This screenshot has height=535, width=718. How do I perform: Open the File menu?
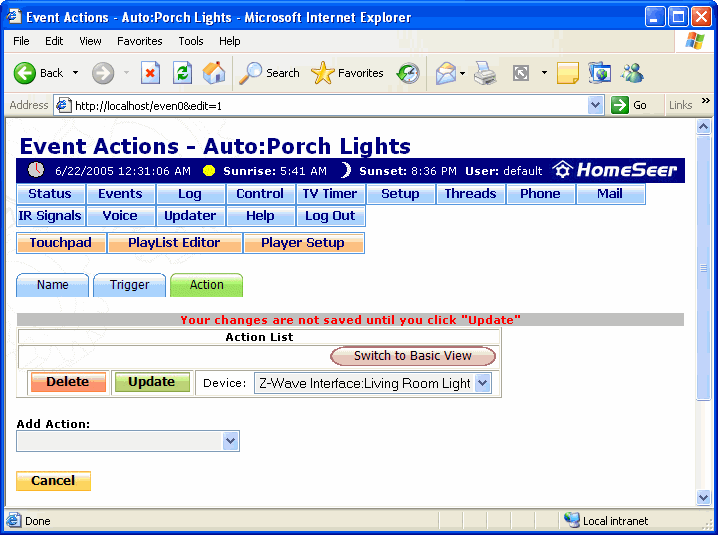(x=21, y=41)
